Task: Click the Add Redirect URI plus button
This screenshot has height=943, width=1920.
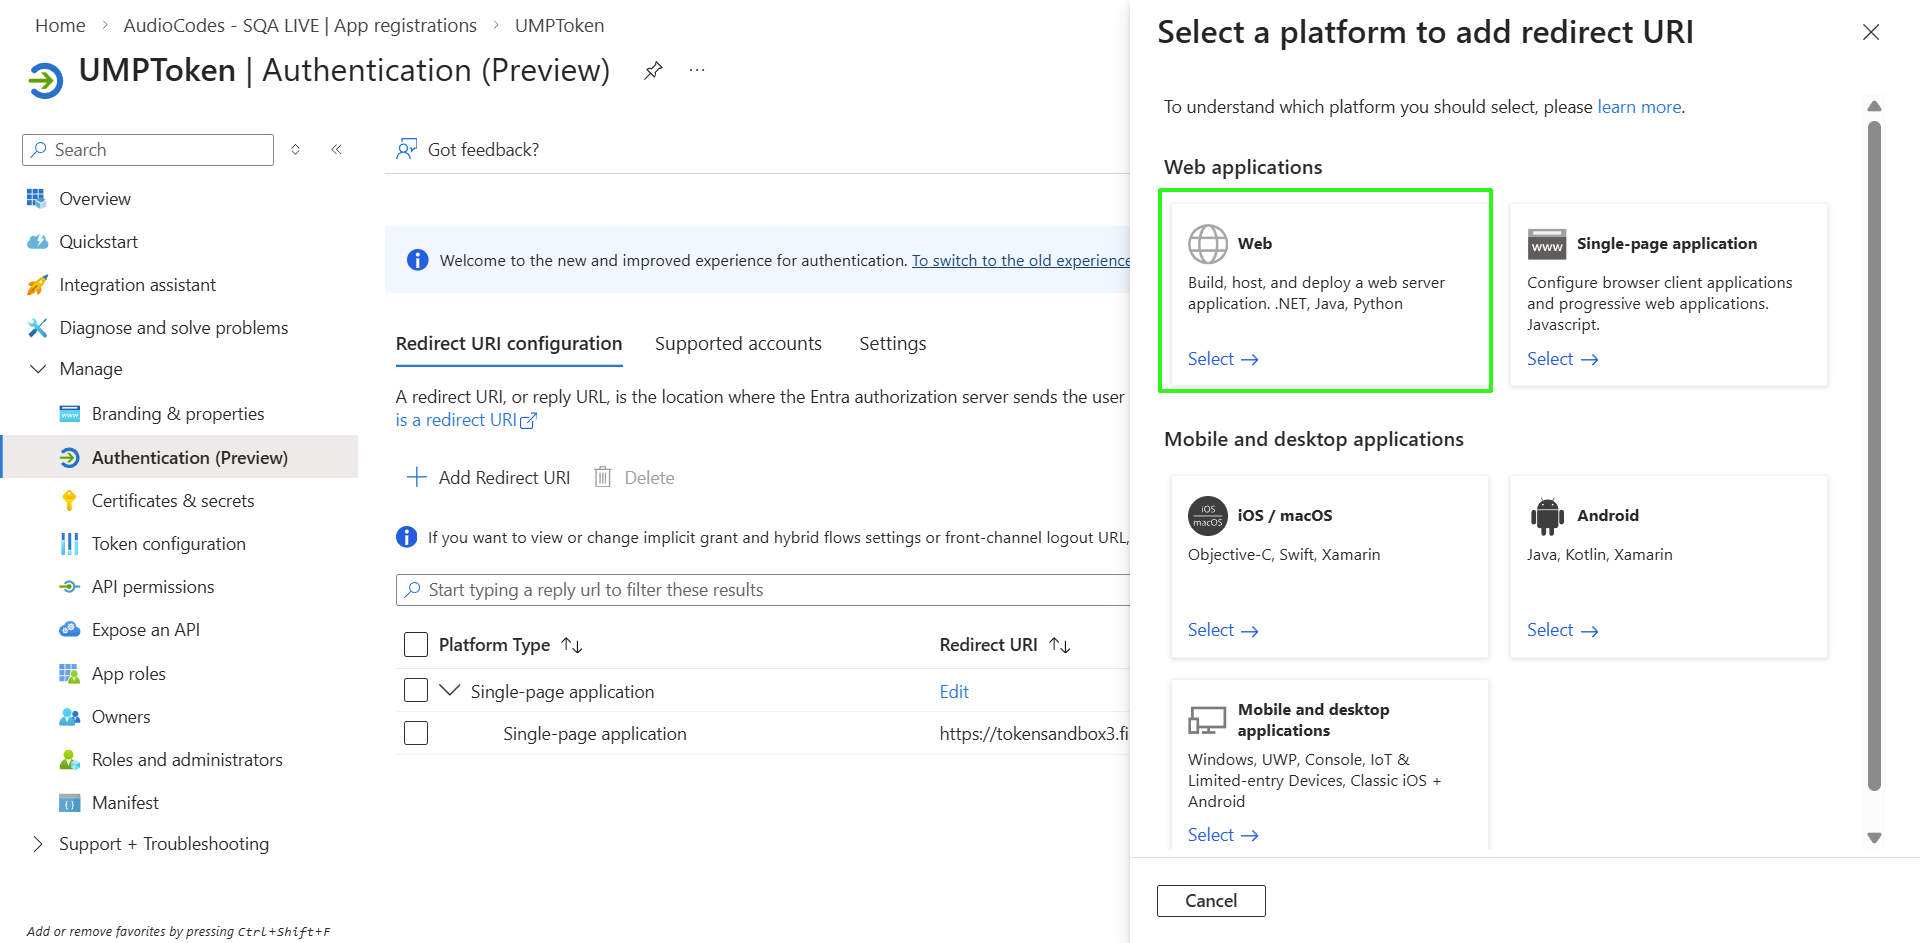Action: pyautogui.click(x=417, y=478)
